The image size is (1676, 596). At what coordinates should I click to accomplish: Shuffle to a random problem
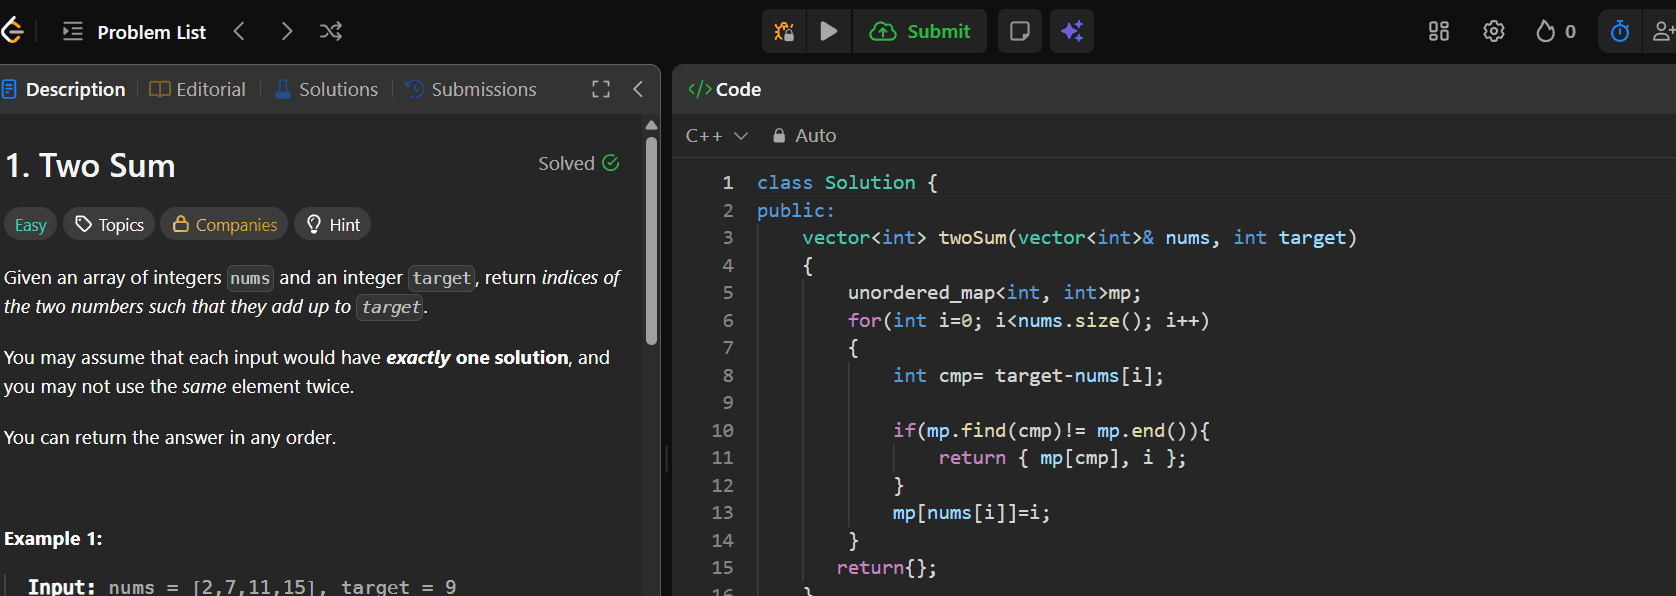331,31
